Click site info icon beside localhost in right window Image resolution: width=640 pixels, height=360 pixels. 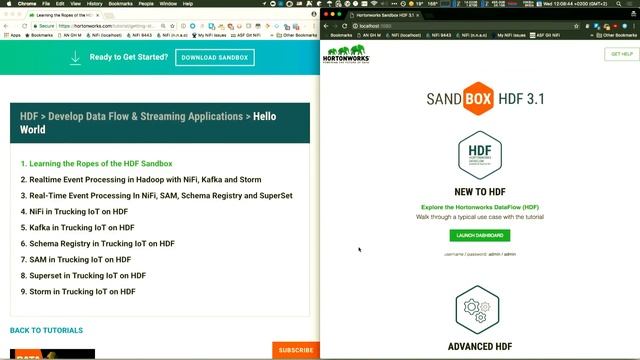[355, 26]
